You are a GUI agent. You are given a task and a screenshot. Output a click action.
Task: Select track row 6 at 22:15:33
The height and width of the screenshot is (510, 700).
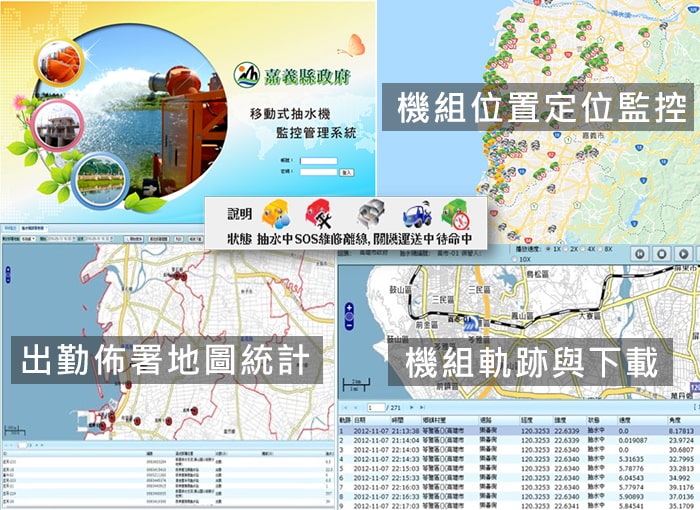click(x=519, y=478)
